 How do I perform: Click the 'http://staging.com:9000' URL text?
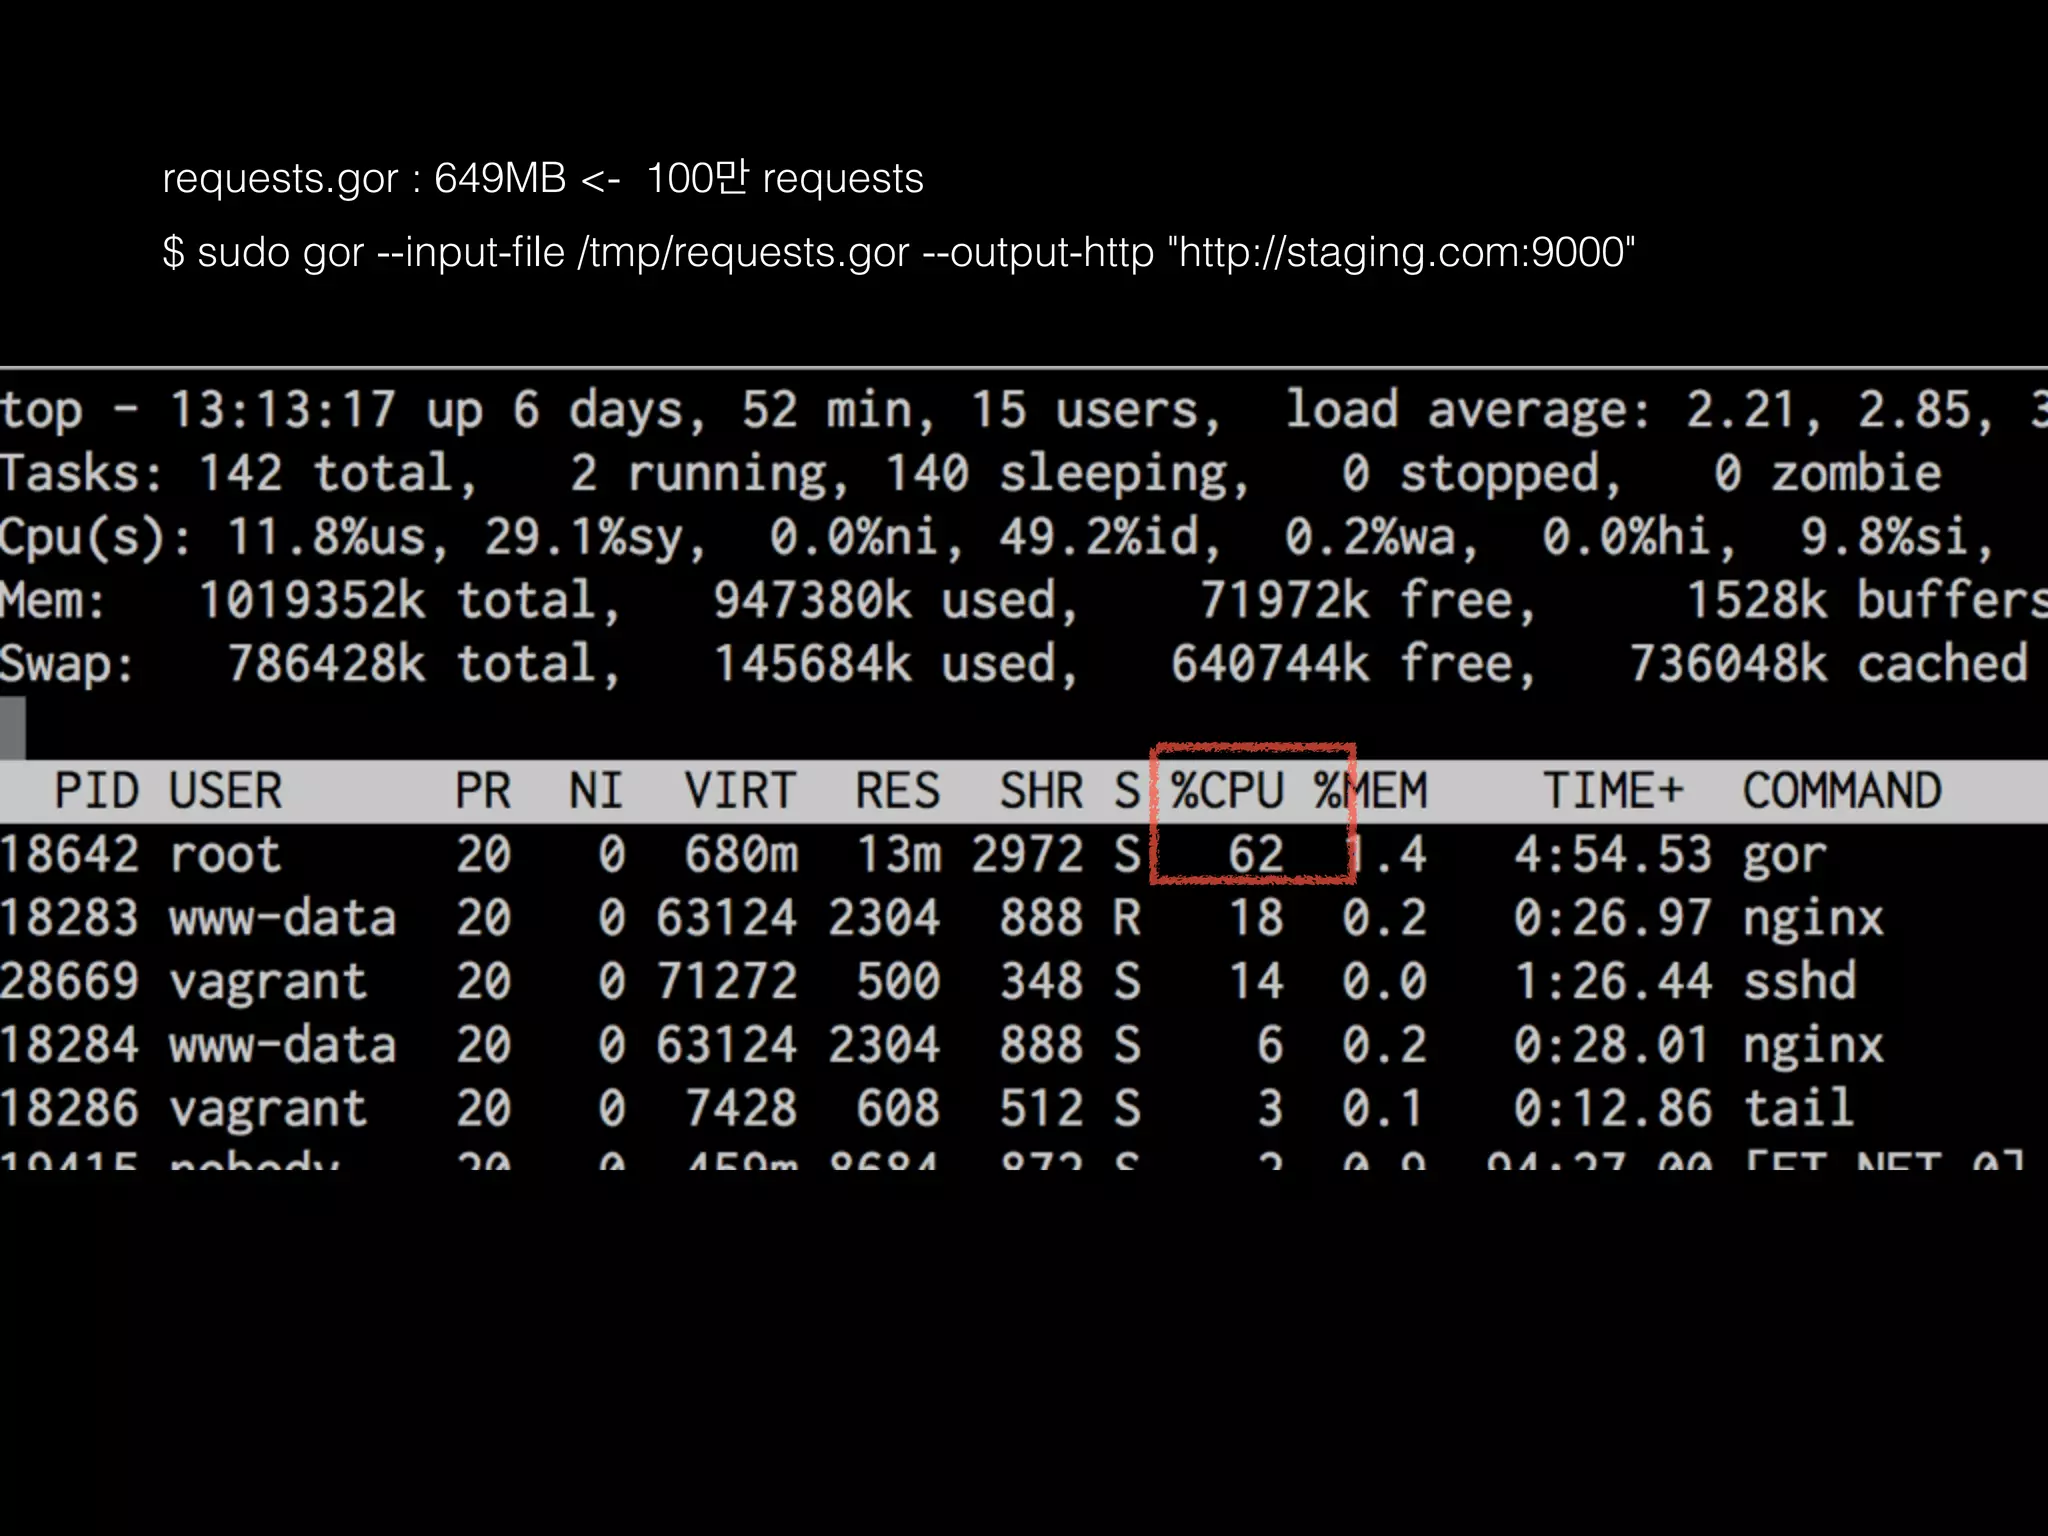(1402, 253)
